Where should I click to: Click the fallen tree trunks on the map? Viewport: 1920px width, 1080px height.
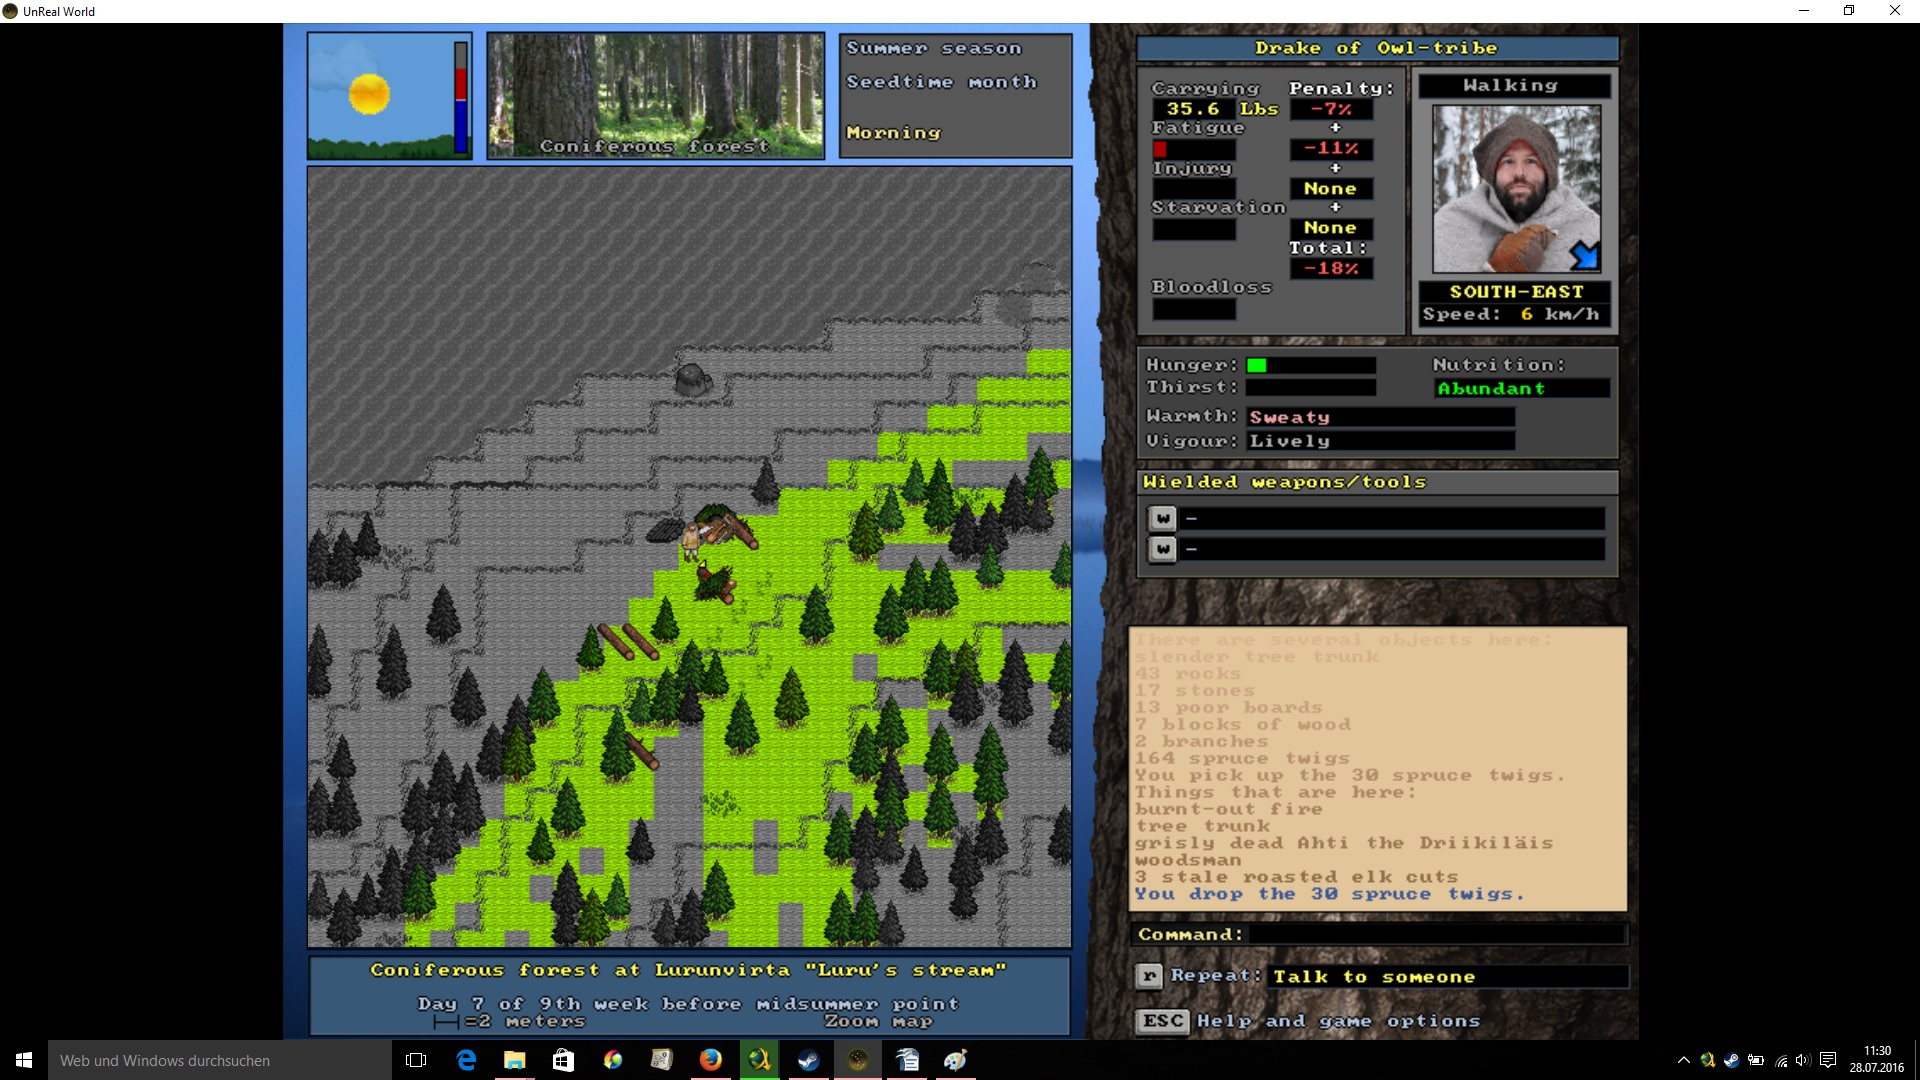[x=628, y=641]
